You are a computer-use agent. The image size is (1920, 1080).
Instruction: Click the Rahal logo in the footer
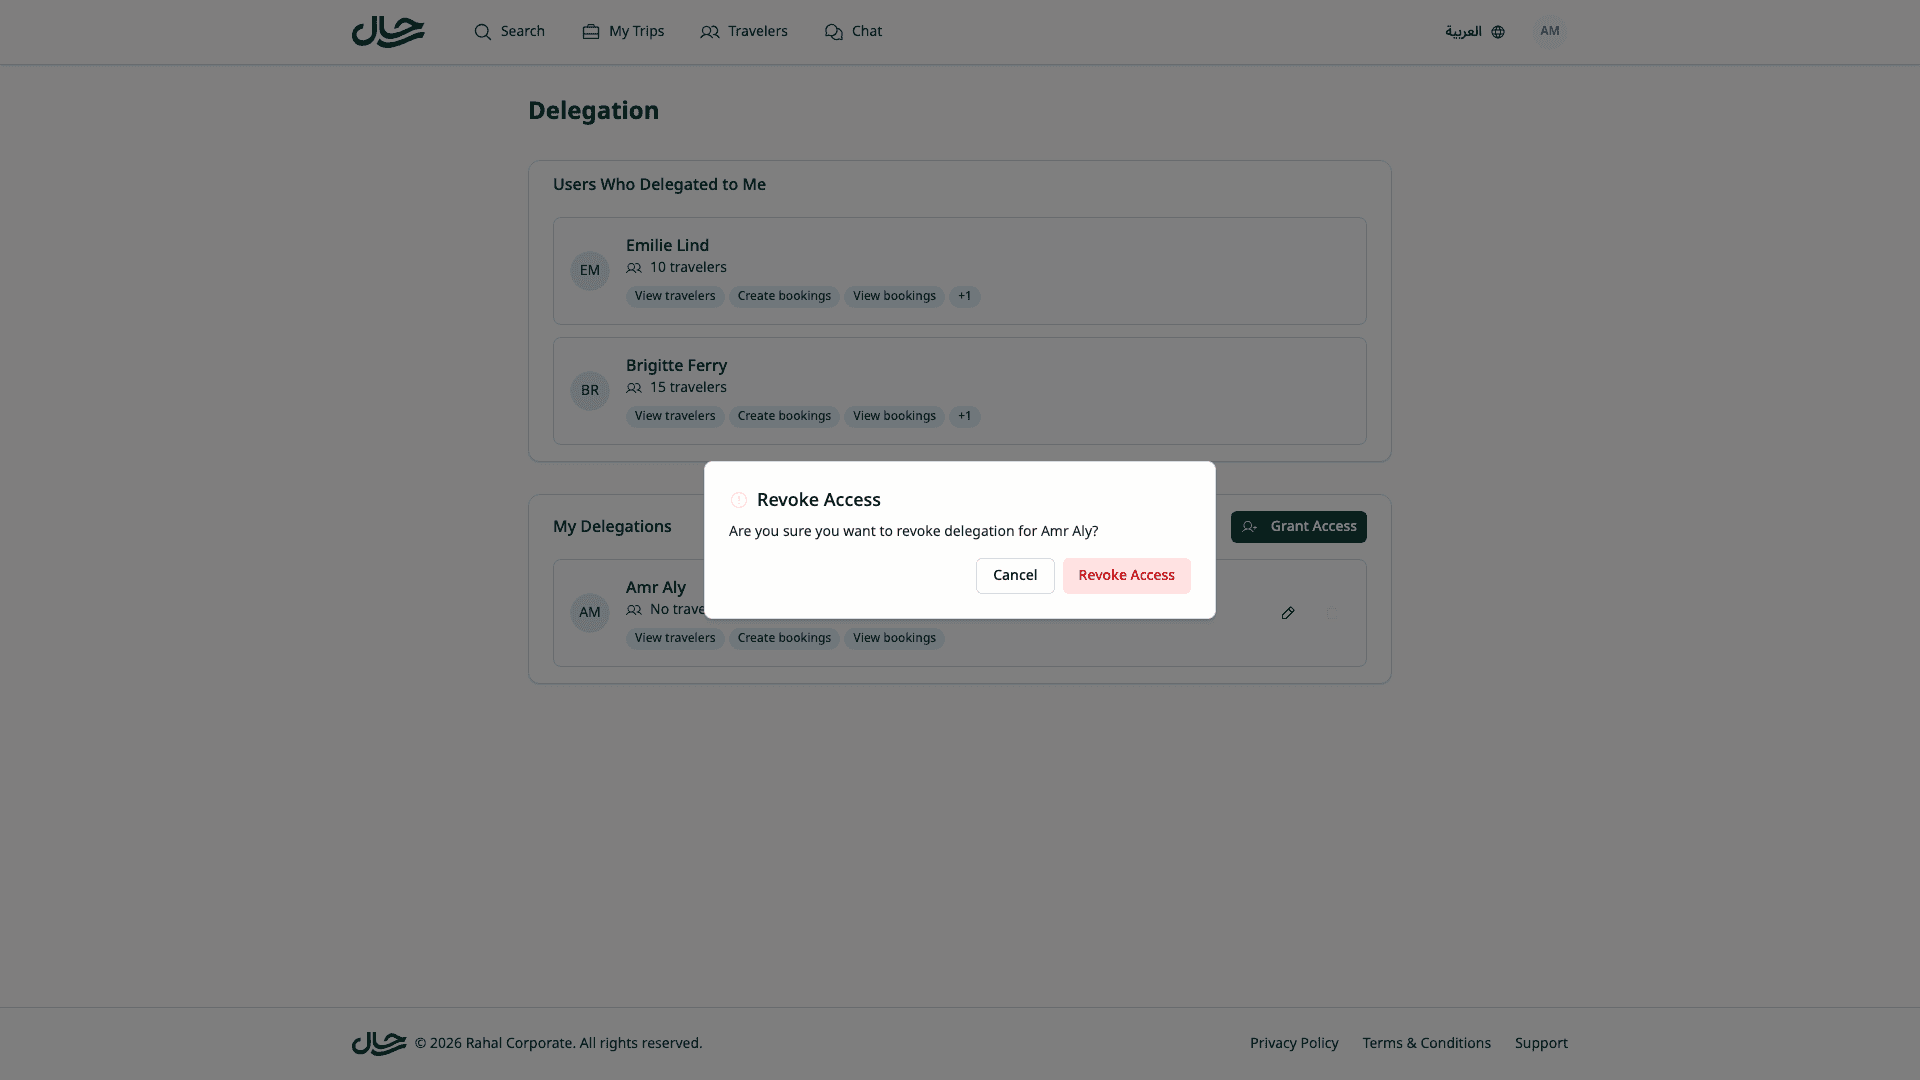pos(379,1042)
